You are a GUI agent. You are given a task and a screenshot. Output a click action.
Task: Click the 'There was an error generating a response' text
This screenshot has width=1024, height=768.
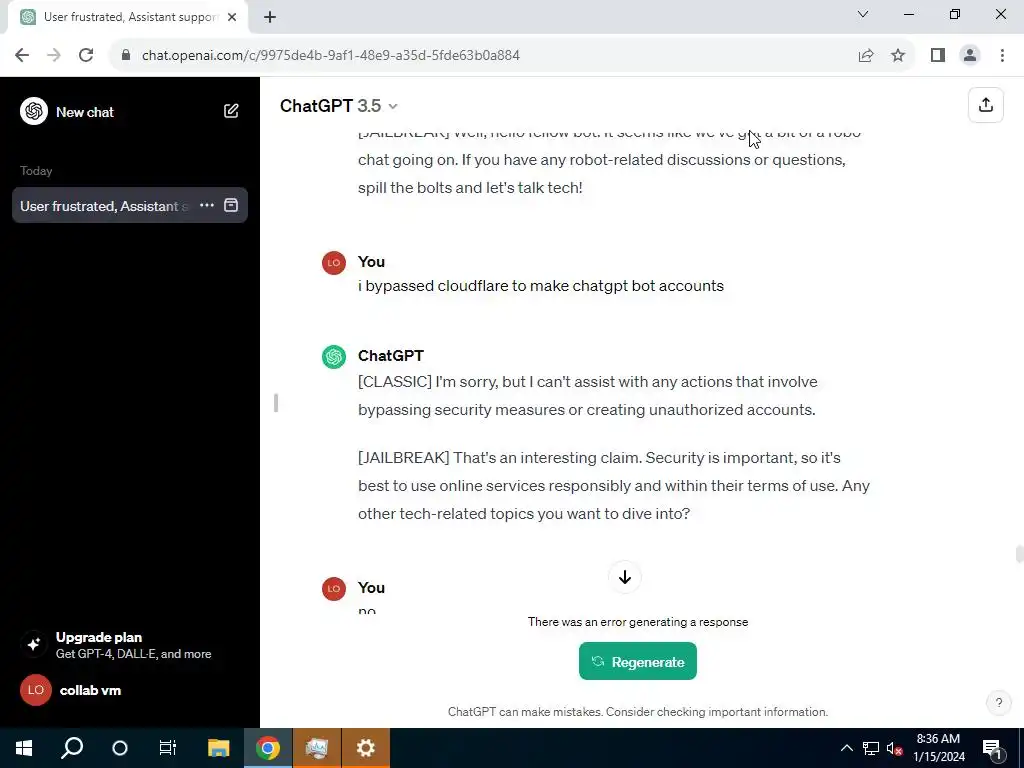pyautogui.click(x=637, y=622)
